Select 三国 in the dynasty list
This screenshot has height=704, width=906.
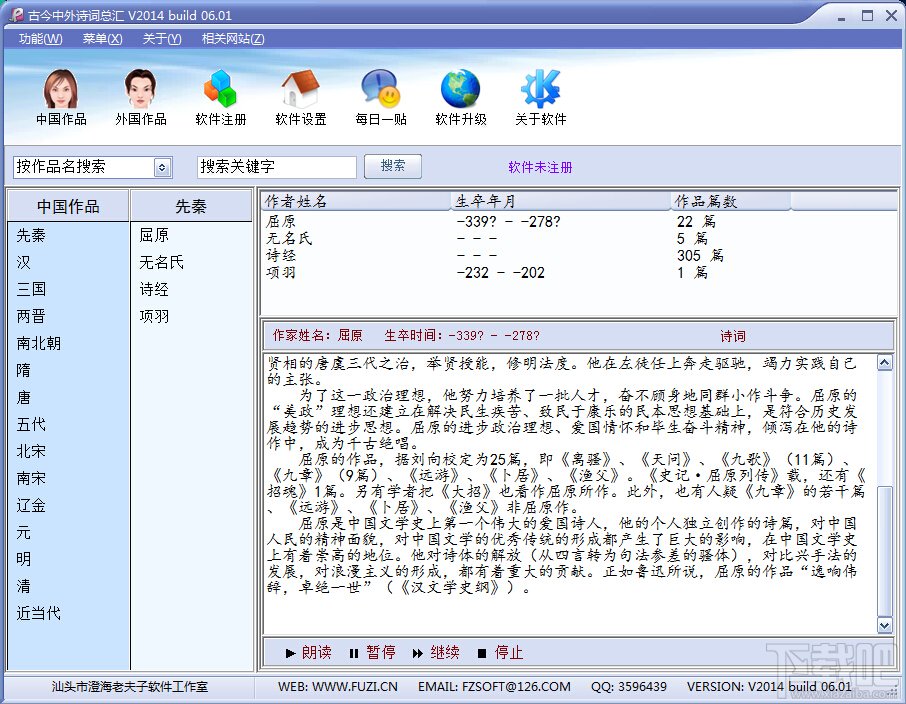(x=31, y=289)
